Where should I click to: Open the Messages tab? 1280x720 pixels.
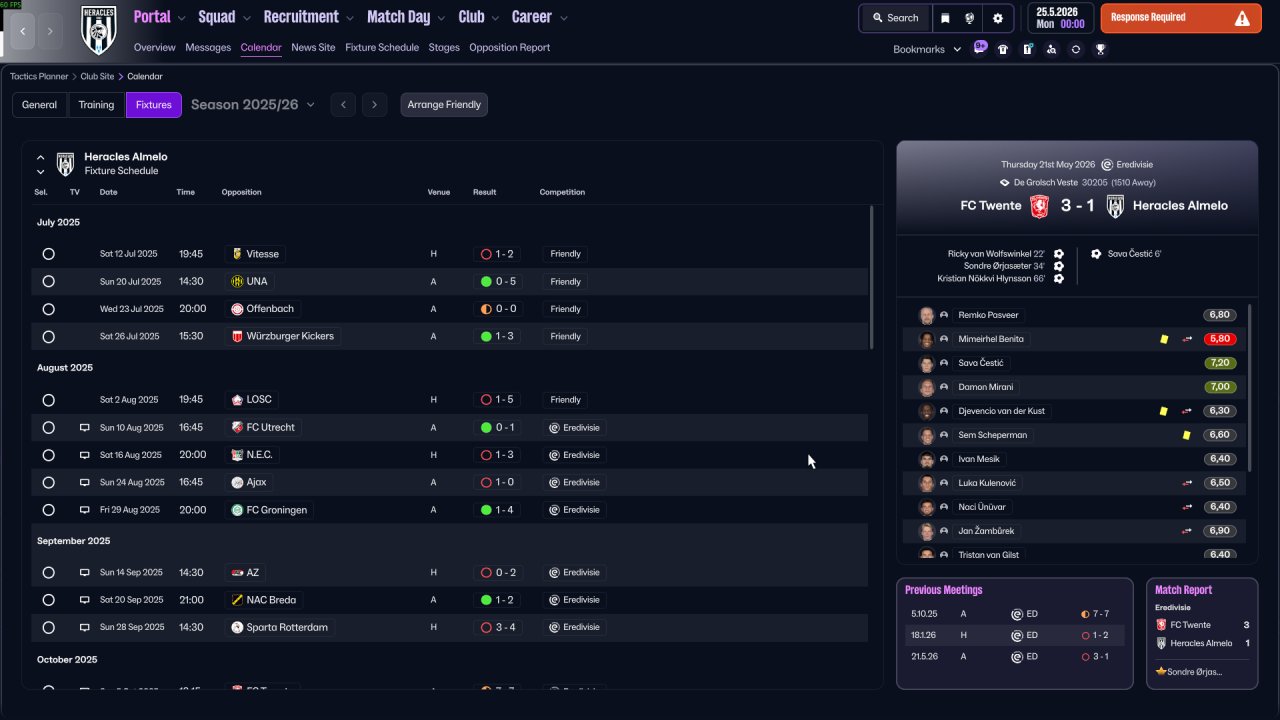click(208, 47)
